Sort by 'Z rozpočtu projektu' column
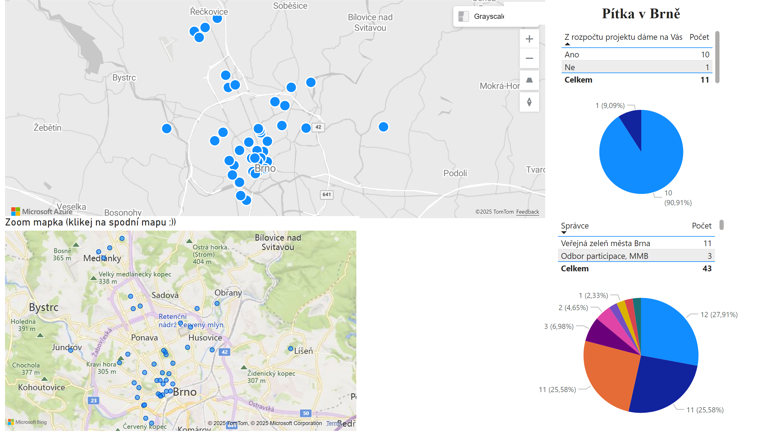Screen dimensions: 782x437 [x=622, y=37]
